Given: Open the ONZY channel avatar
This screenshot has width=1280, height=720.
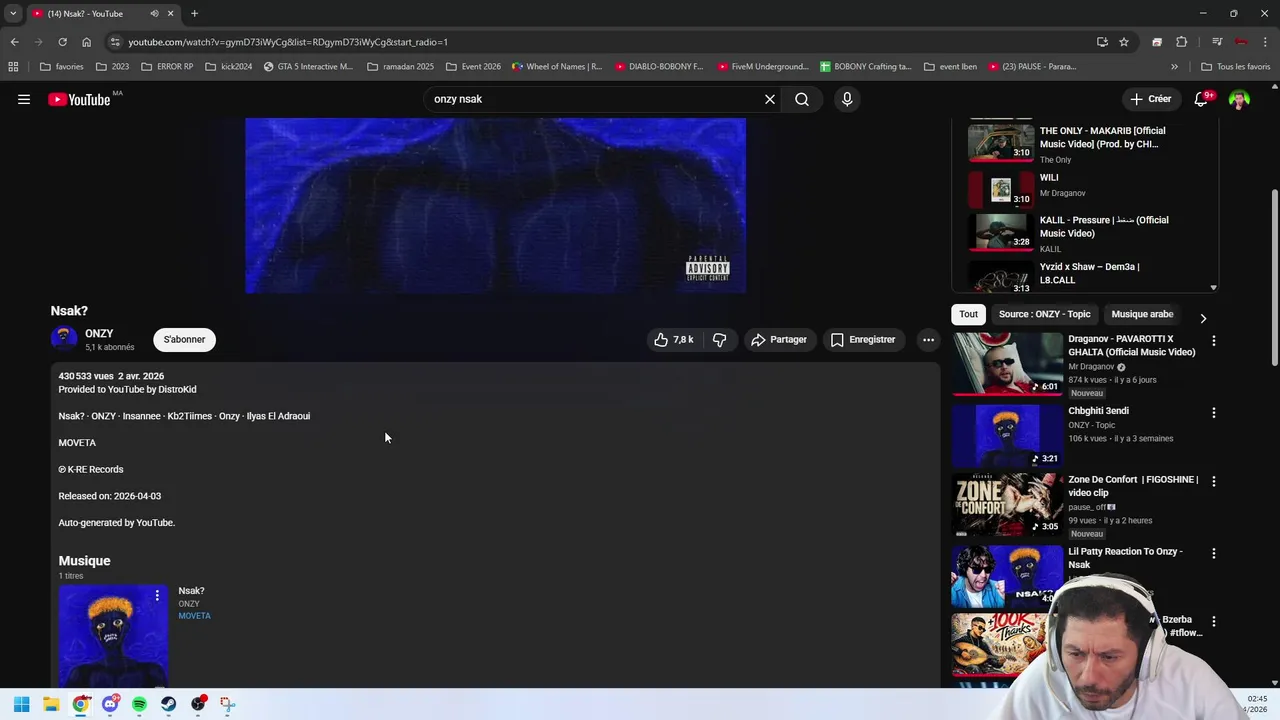Looking at the screenshot, I should click(64, 339).
